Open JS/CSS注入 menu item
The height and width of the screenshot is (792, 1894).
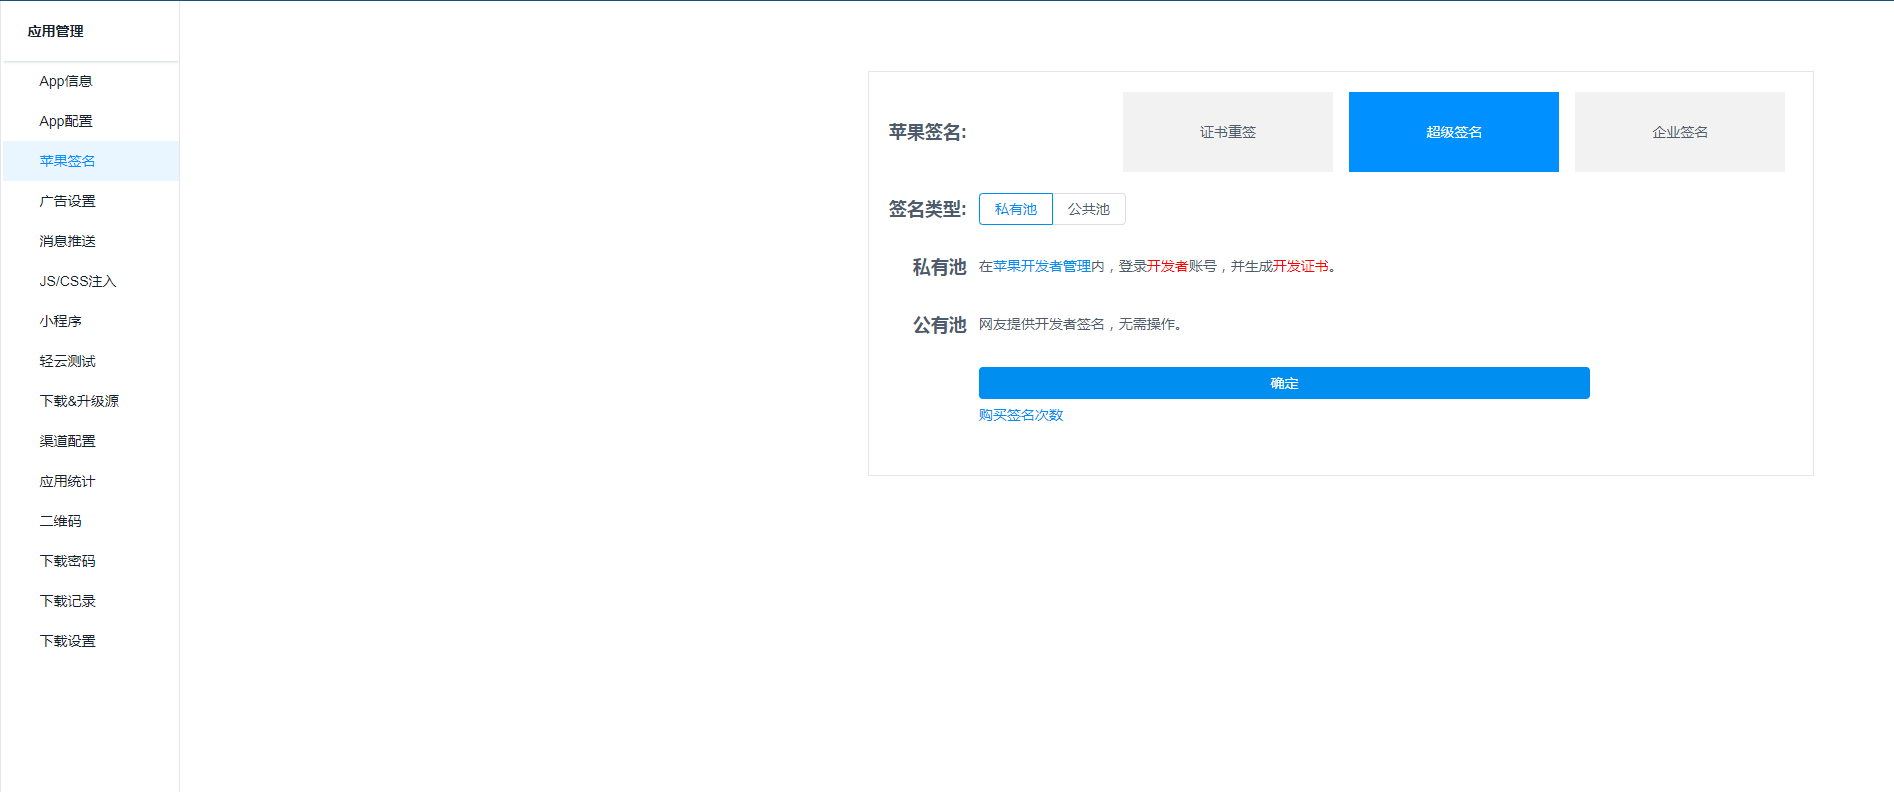(90, 281)
